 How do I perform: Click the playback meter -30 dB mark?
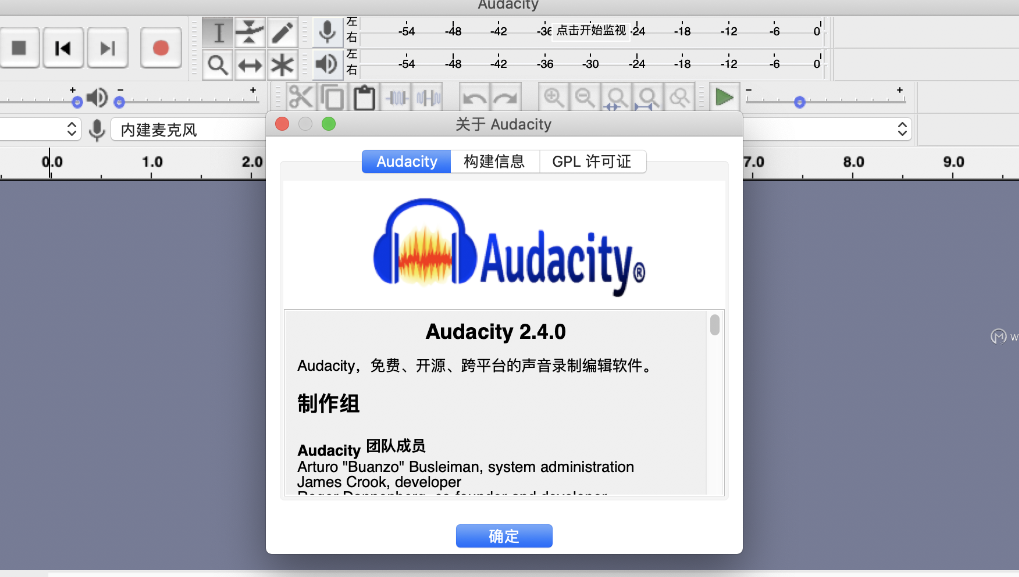click(591, 64)
